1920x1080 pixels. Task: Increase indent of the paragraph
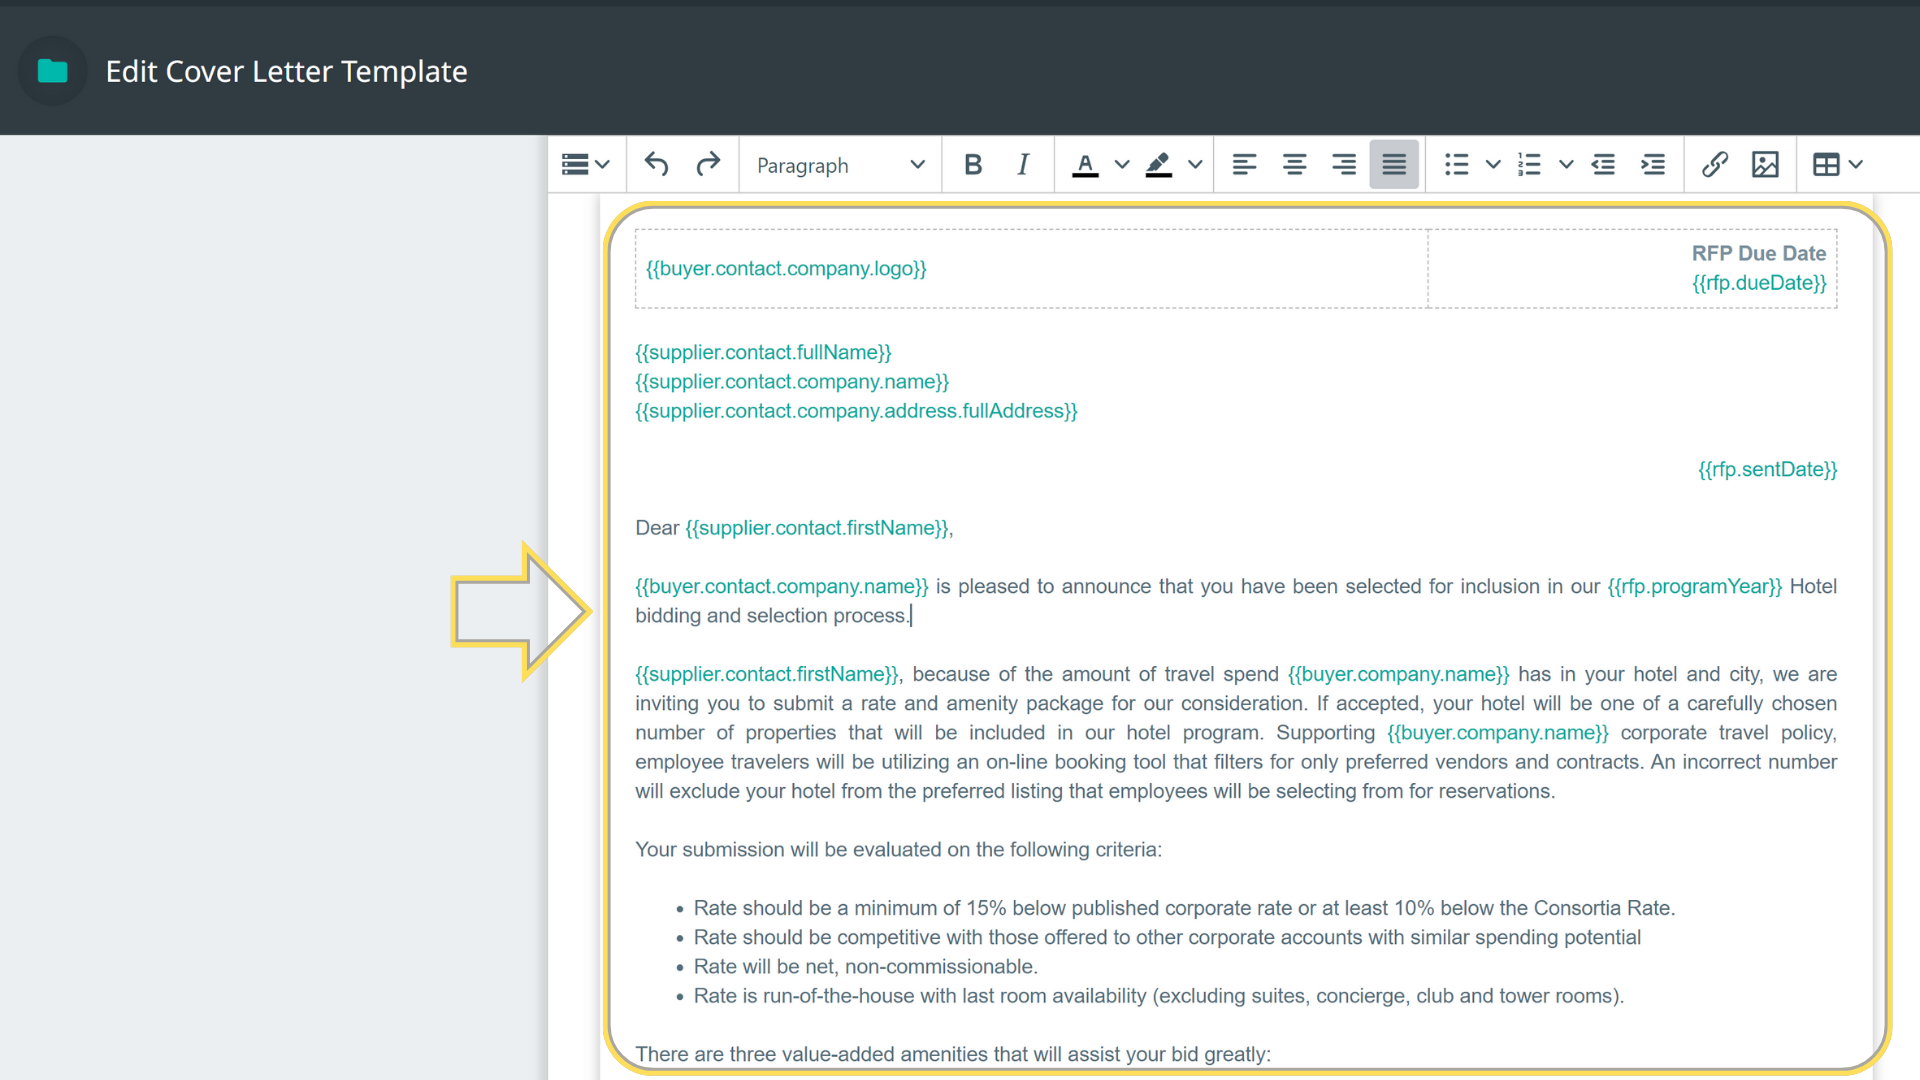(x=1653, y=165)
